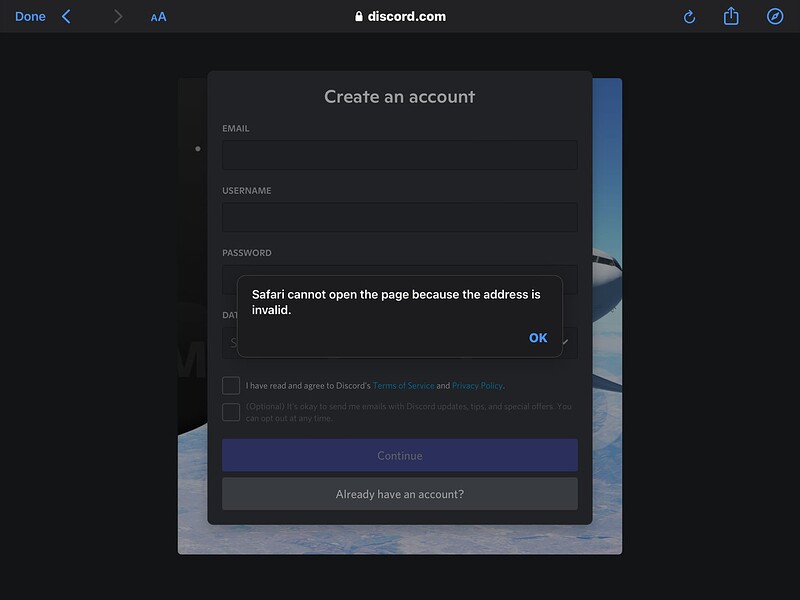Open the Terms of Service link
The image size is (800, 600).
[x=404, y=386]
